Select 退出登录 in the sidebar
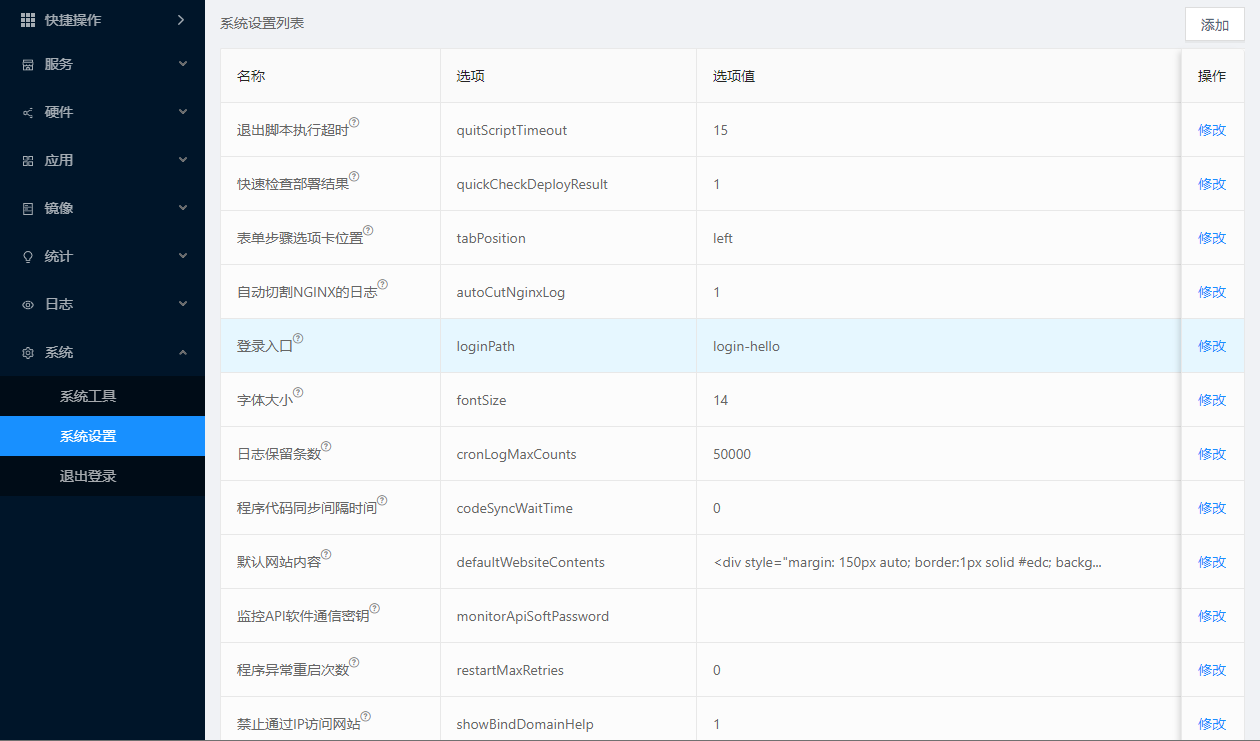 coord(88,476)
